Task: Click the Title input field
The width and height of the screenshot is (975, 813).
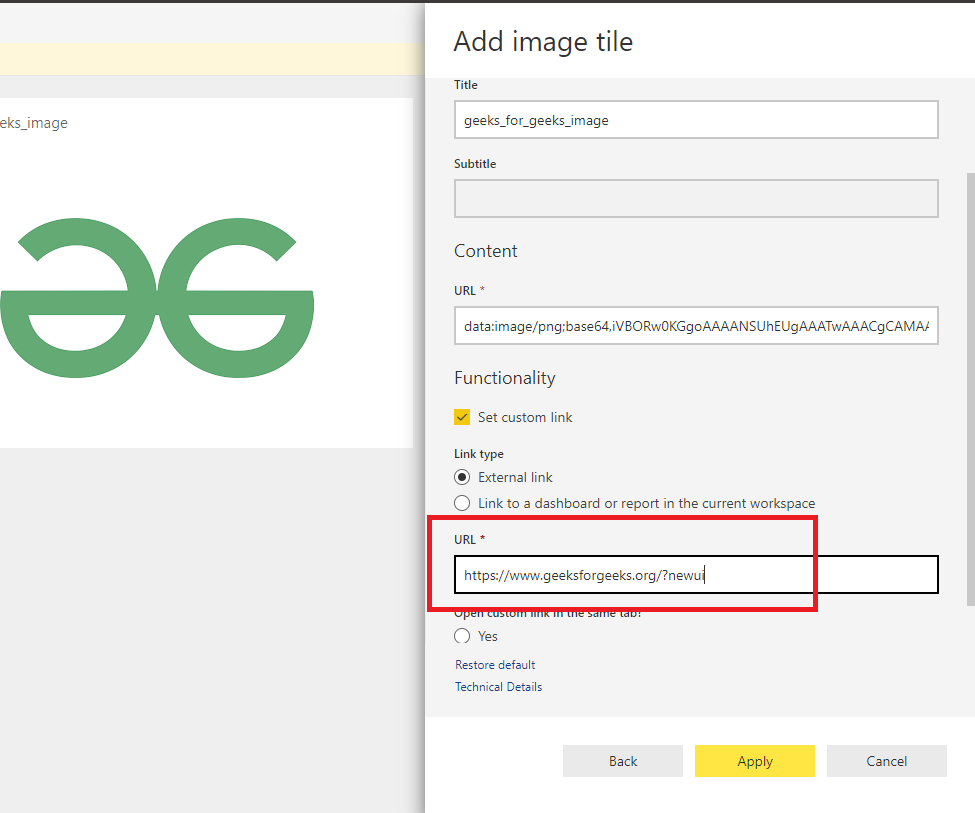Action: tap(696, 119)
